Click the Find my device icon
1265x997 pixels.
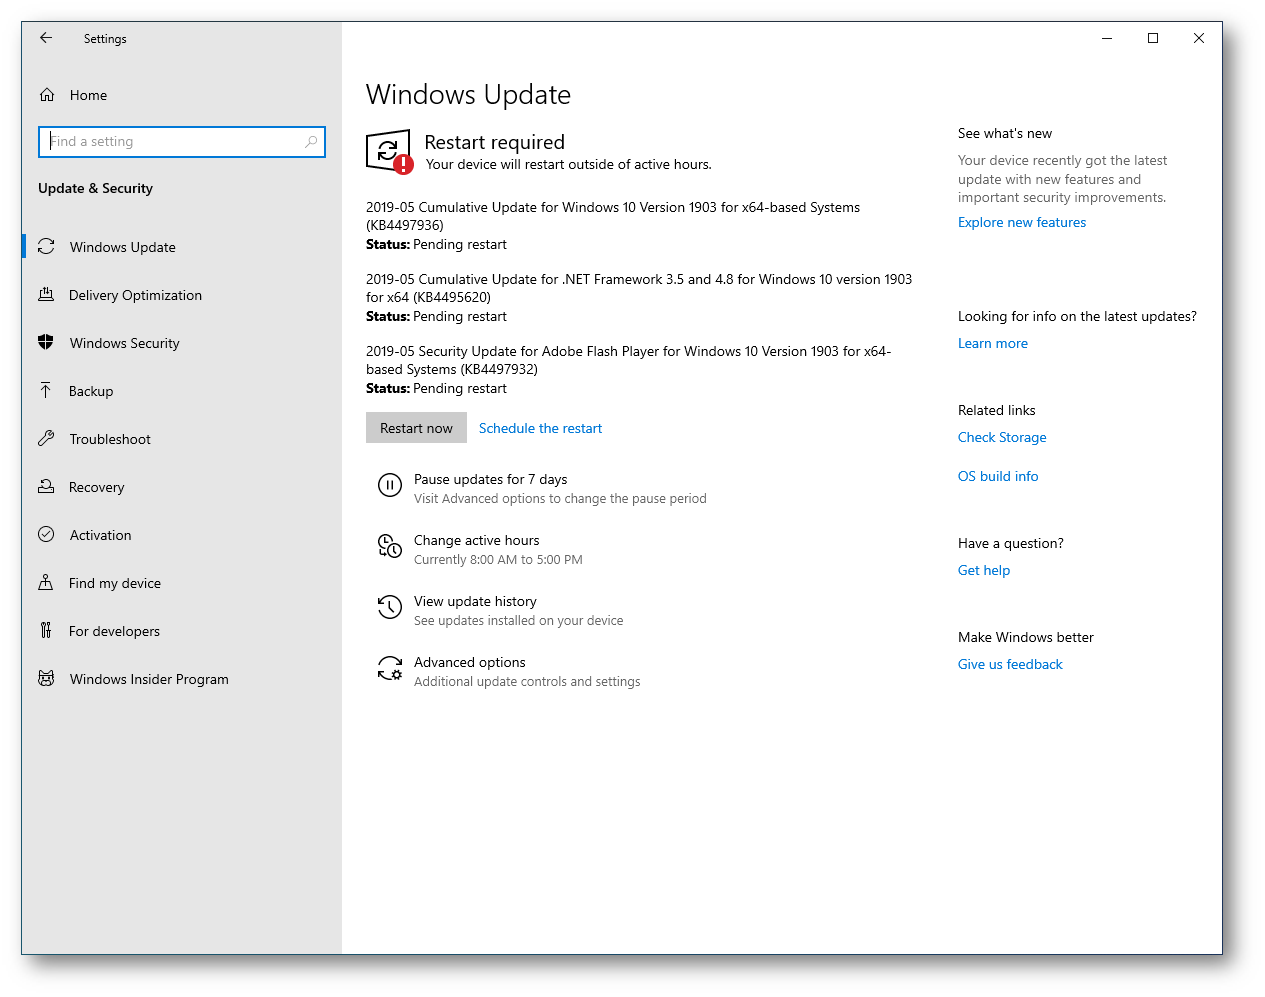46,582
